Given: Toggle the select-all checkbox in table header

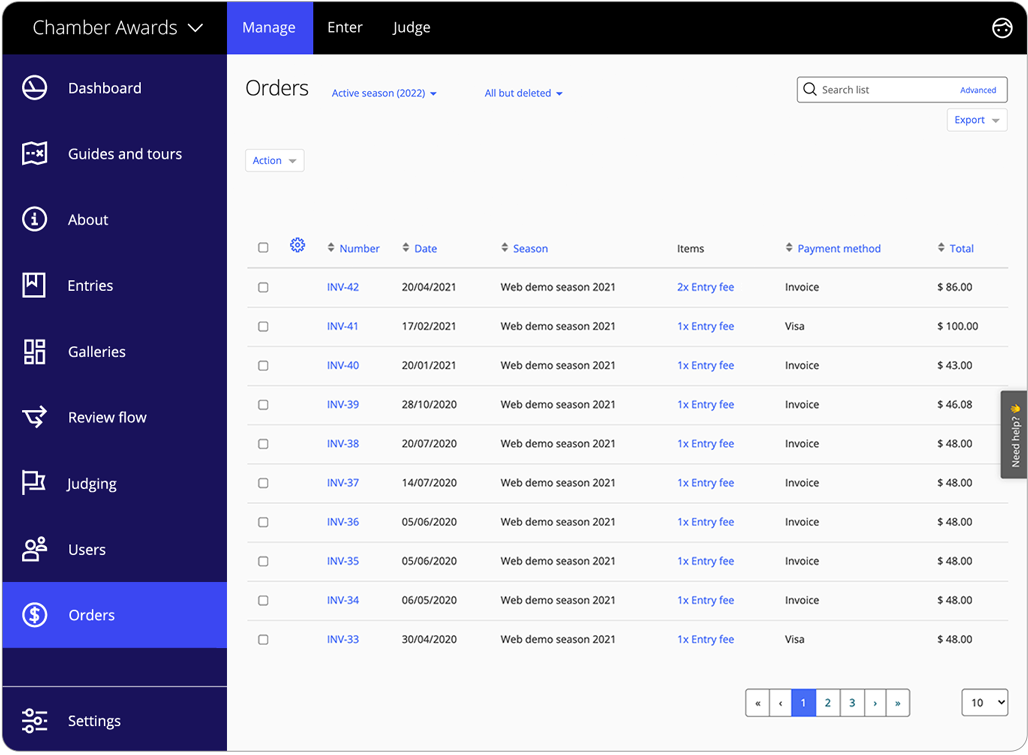Looking at the screenshot, I should click(x=263, y=246).
